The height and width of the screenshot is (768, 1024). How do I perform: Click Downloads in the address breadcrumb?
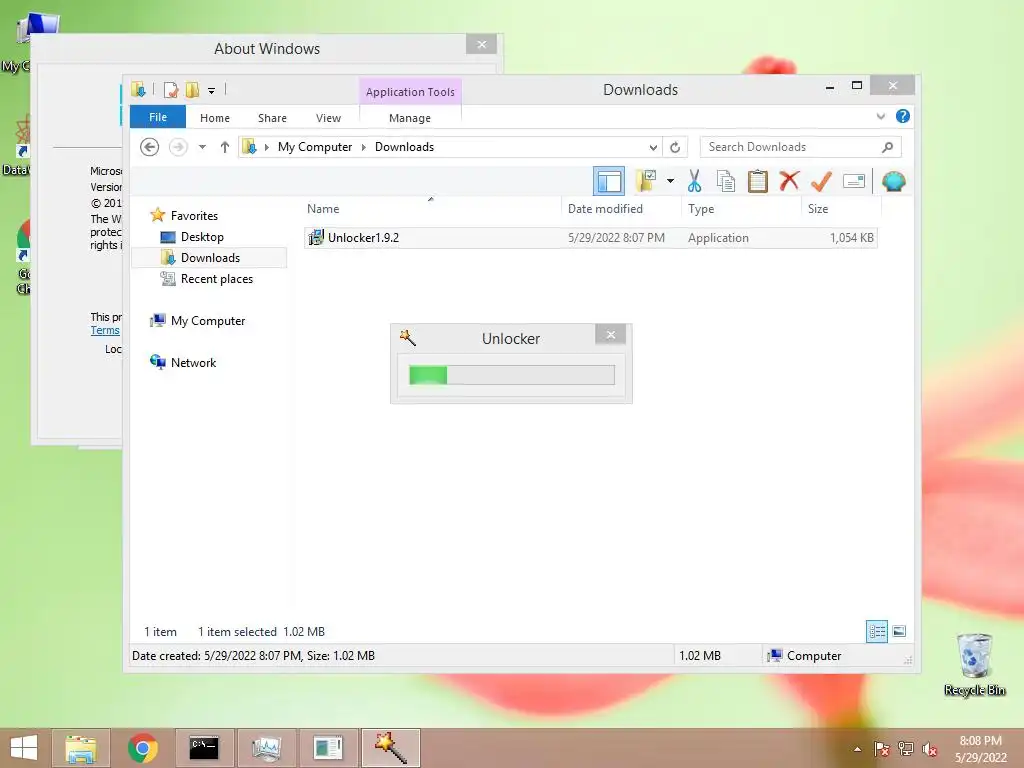(404, 147)
